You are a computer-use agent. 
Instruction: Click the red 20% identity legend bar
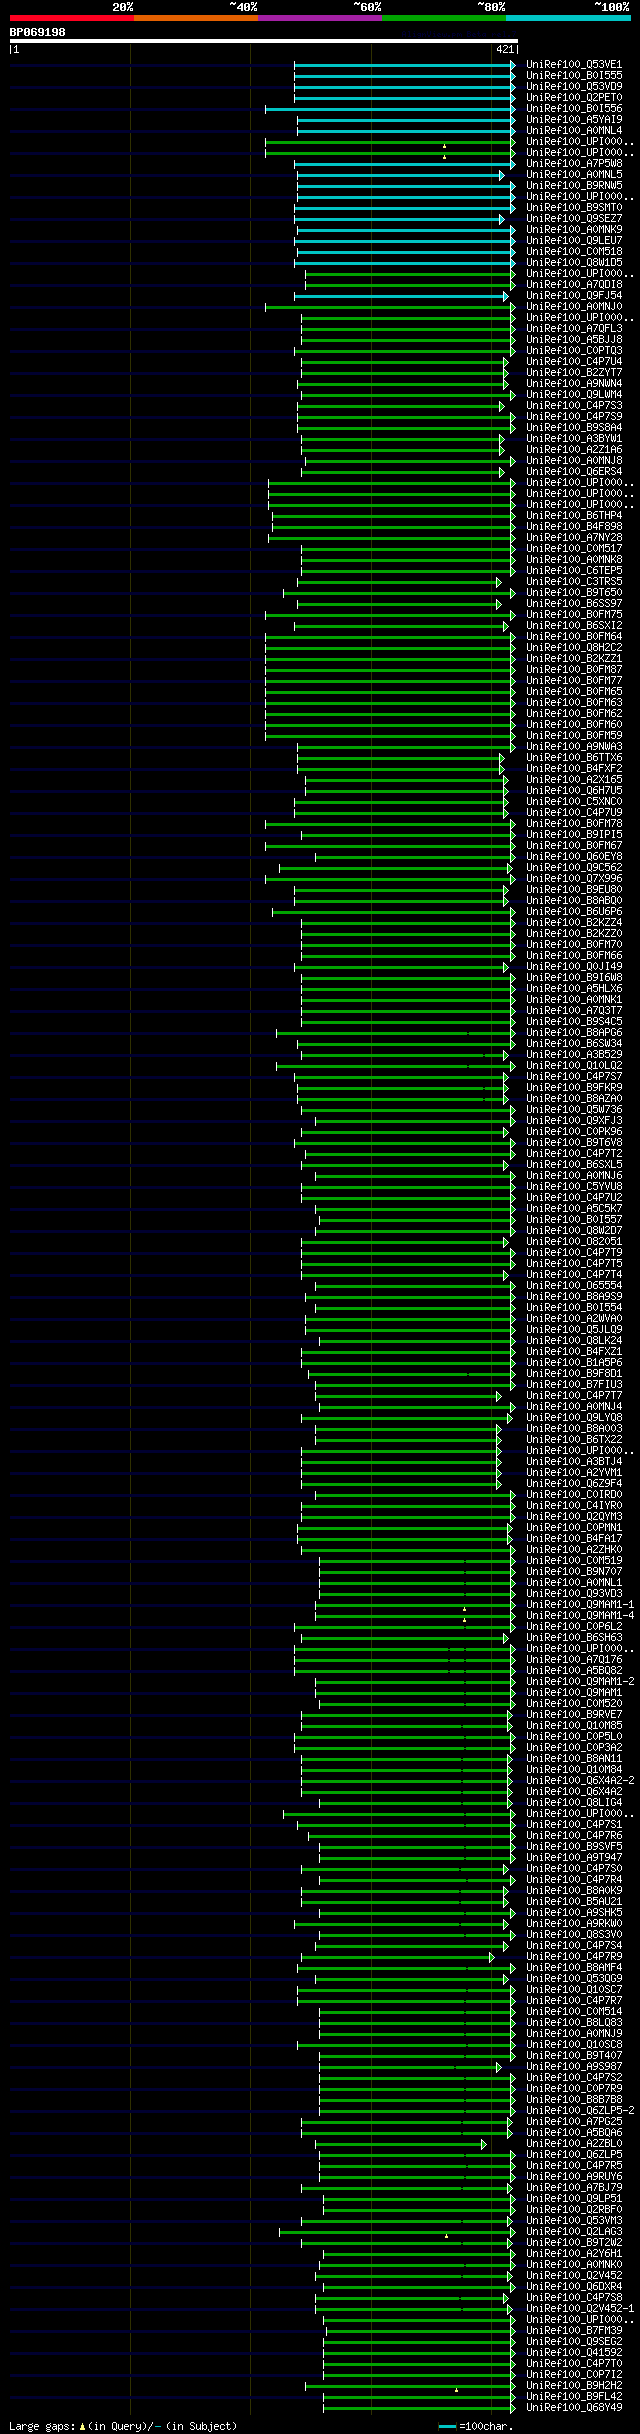[71, 18]
